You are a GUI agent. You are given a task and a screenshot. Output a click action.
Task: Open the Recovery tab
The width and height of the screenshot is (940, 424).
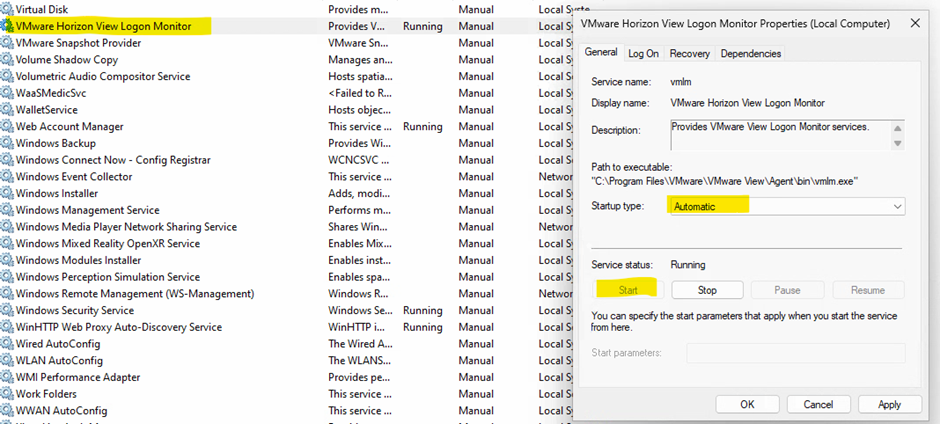[689, 53]
